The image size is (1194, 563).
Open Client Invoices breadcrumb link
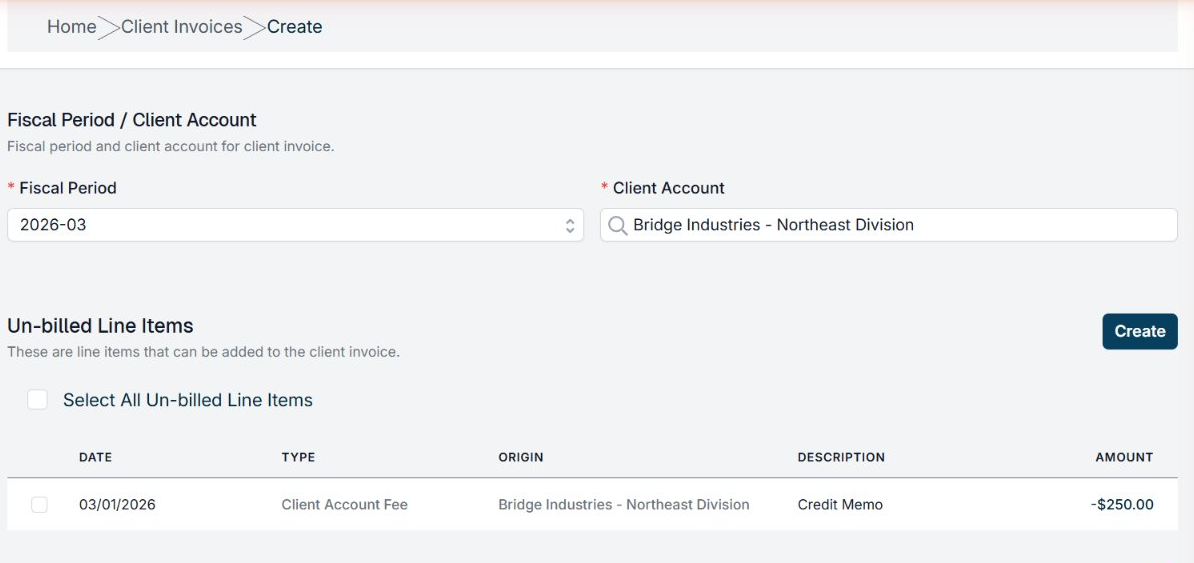click(x=181, y=27)
